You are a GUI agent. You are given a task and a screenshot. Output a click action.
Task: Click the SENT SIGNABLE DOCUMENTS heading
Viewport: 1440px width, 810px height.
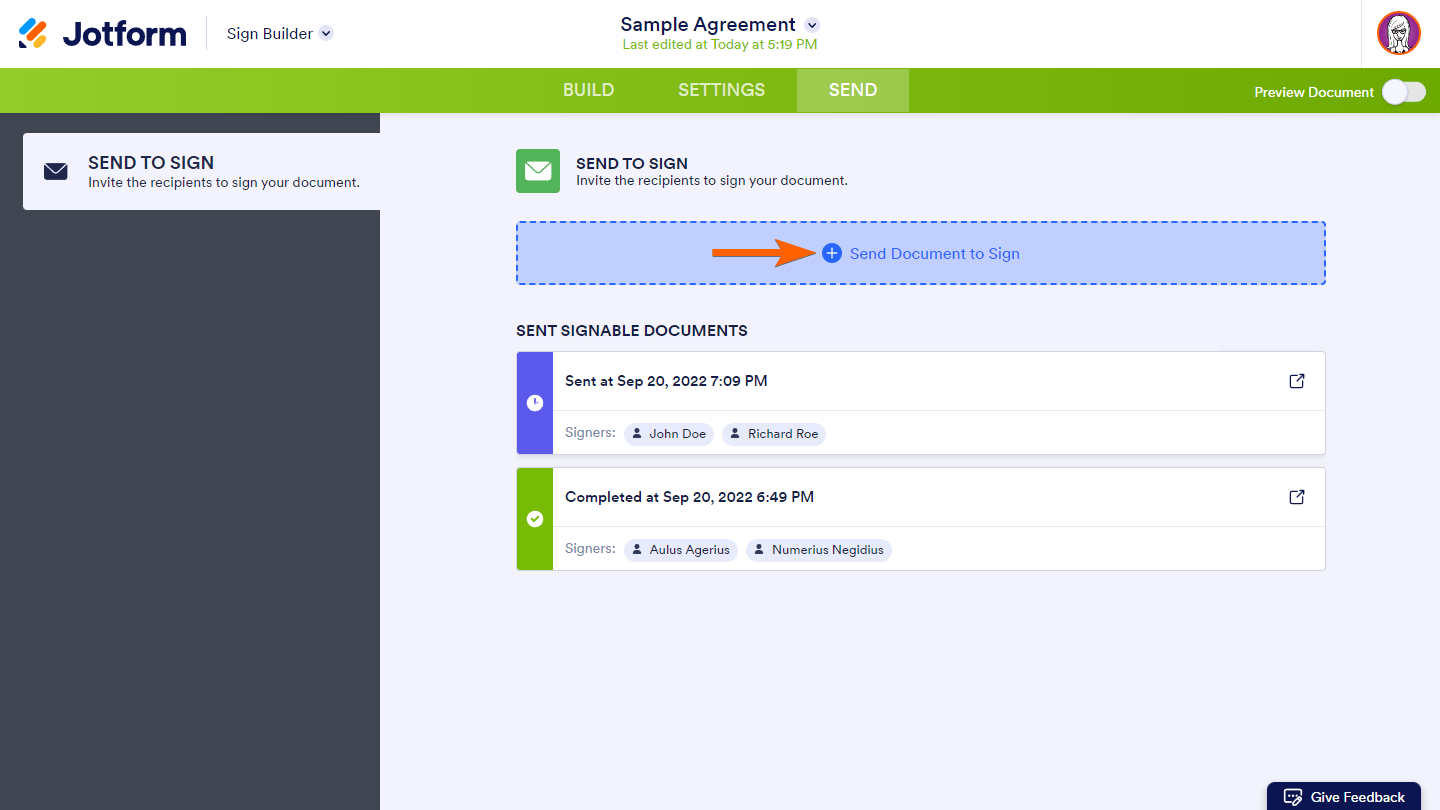point(632,331)
